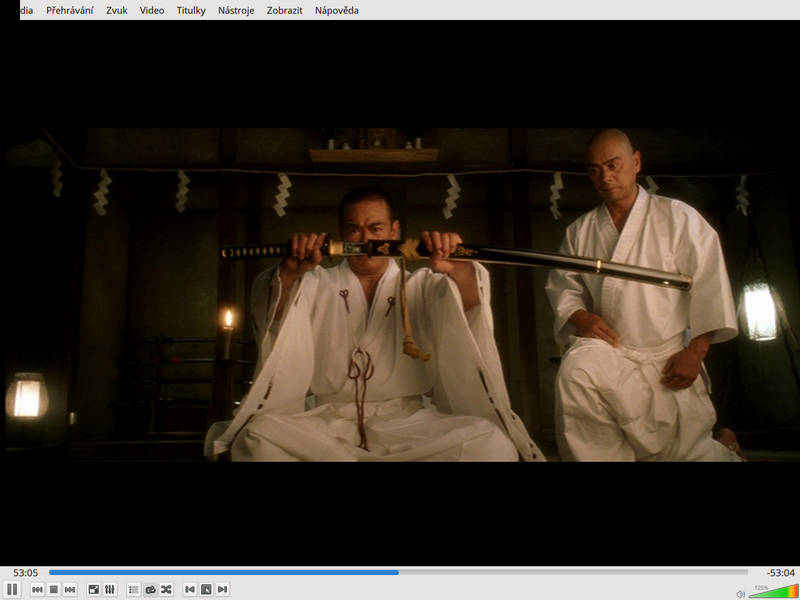The height and width of the screenshot is (600, 800).
Task: Click the video frame showing the sword scene
Action: click(x=400, y=295)
